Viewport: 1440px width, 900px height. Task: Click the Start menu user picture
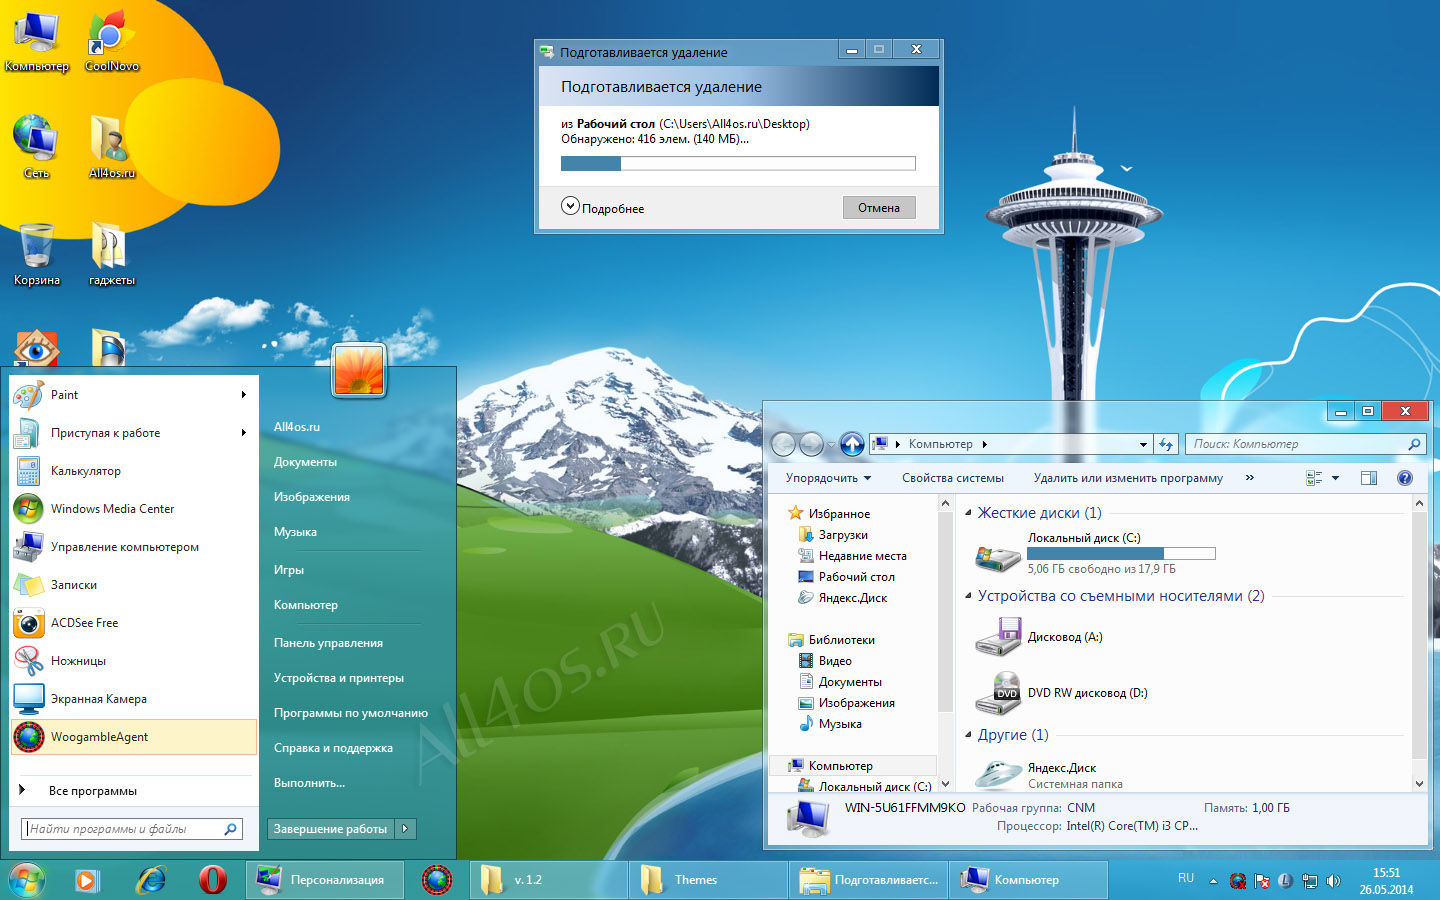(x=359, y=370)
